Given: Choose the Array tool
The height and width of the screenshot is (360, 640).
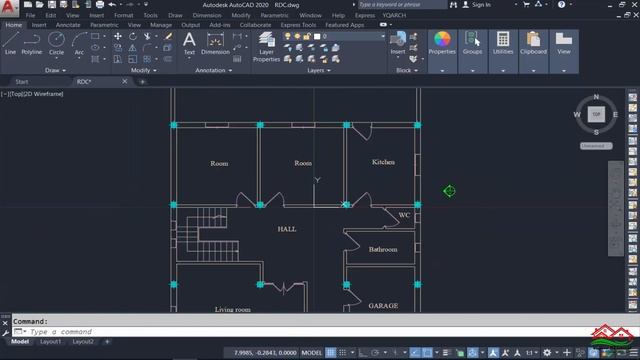Looking at the screenshot, I should [147, 59].
